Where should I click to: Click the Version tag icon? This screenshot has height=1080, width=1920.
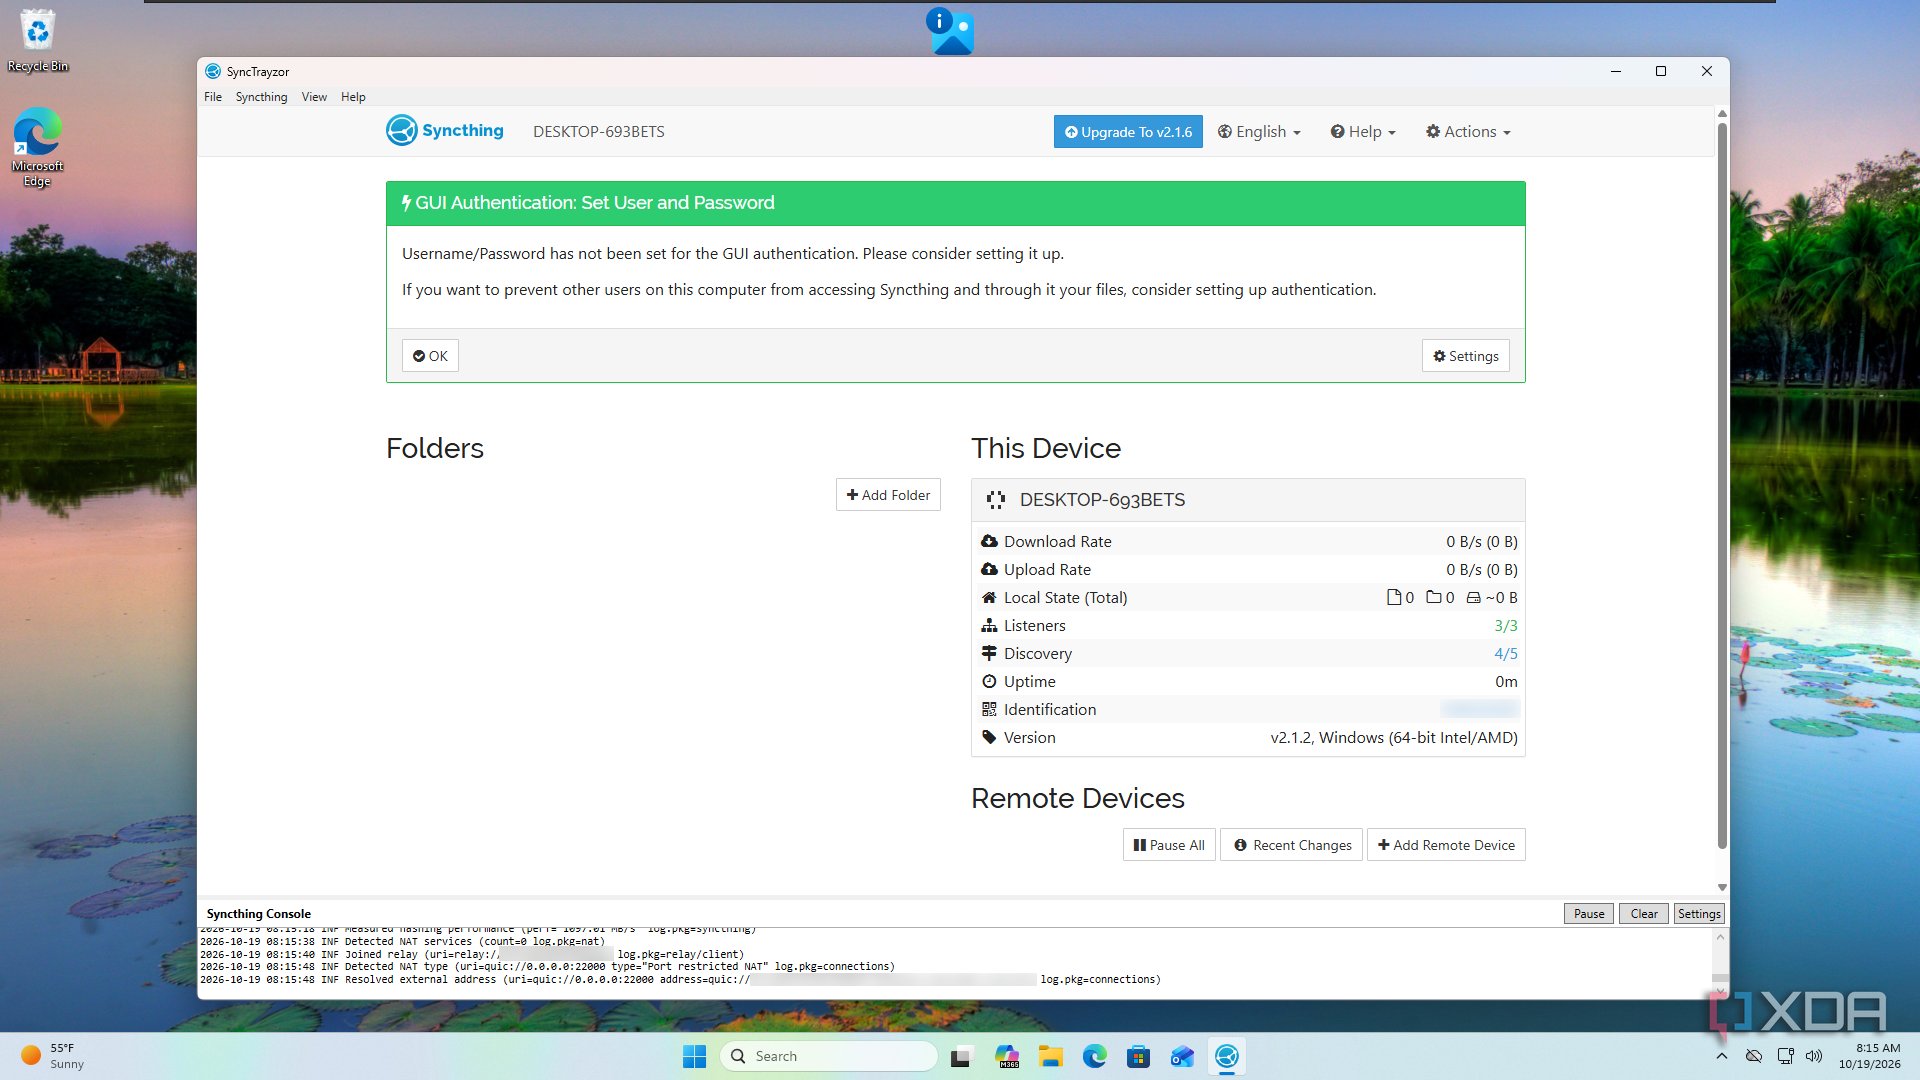(x=989, y=737)
